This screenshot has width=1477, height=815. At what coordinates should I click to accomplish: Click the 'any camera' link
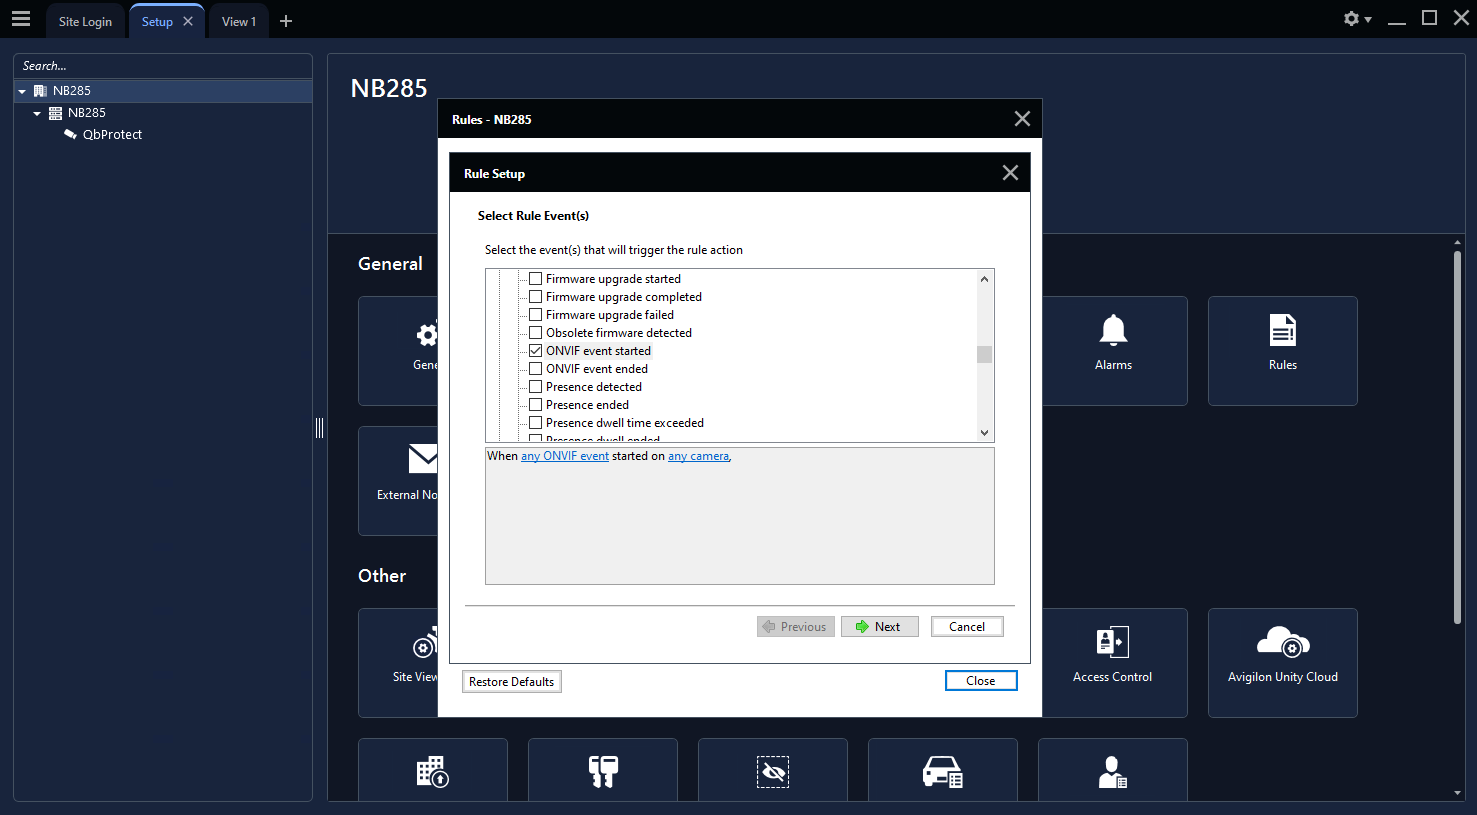699,456
